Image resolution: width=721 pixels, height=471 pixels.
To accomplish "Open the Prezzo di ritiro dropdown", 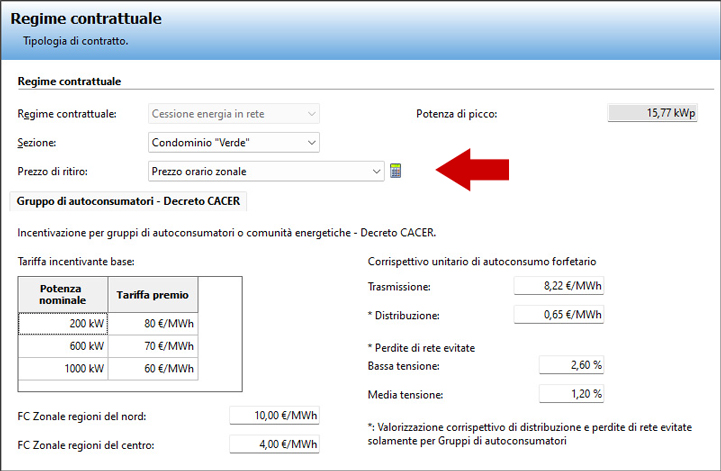I will tap(376, 172).
